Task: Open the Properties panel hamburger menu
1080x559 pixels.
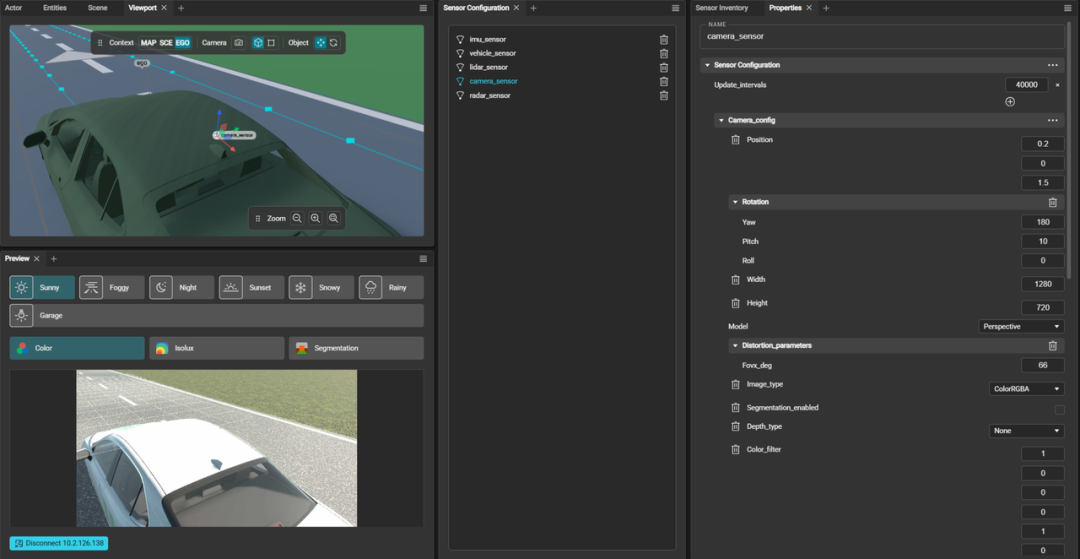Action: pyautogui.click(x=1070, y=8)
